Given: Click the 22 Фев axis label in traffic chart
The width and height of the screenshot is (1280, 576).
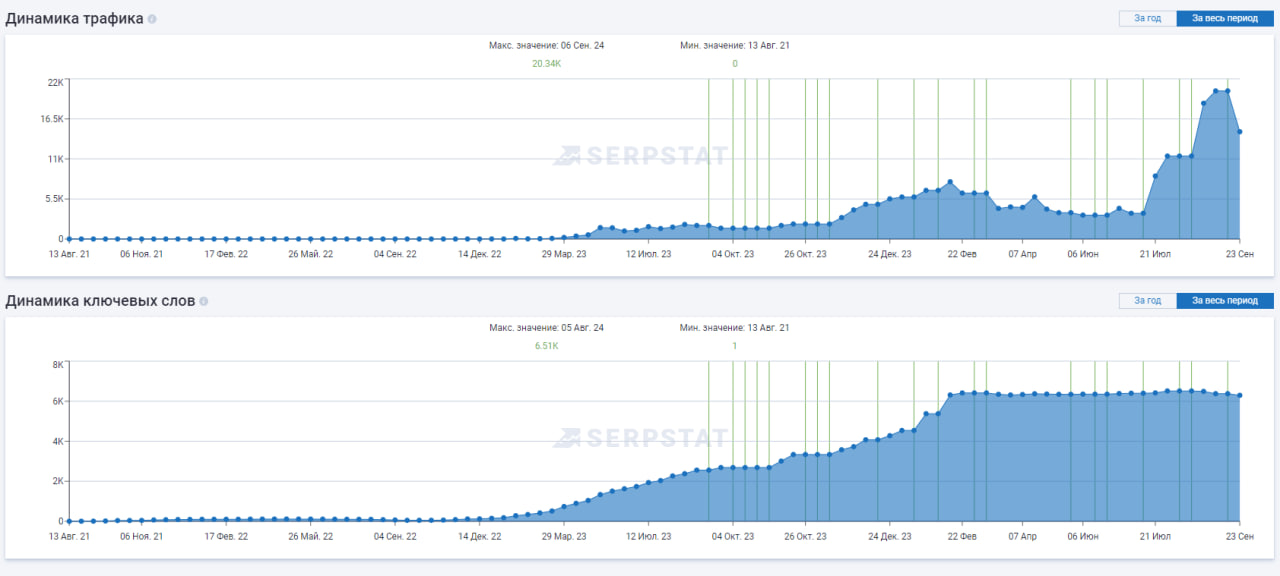Looking at the screenshot, I should point(962,255).
